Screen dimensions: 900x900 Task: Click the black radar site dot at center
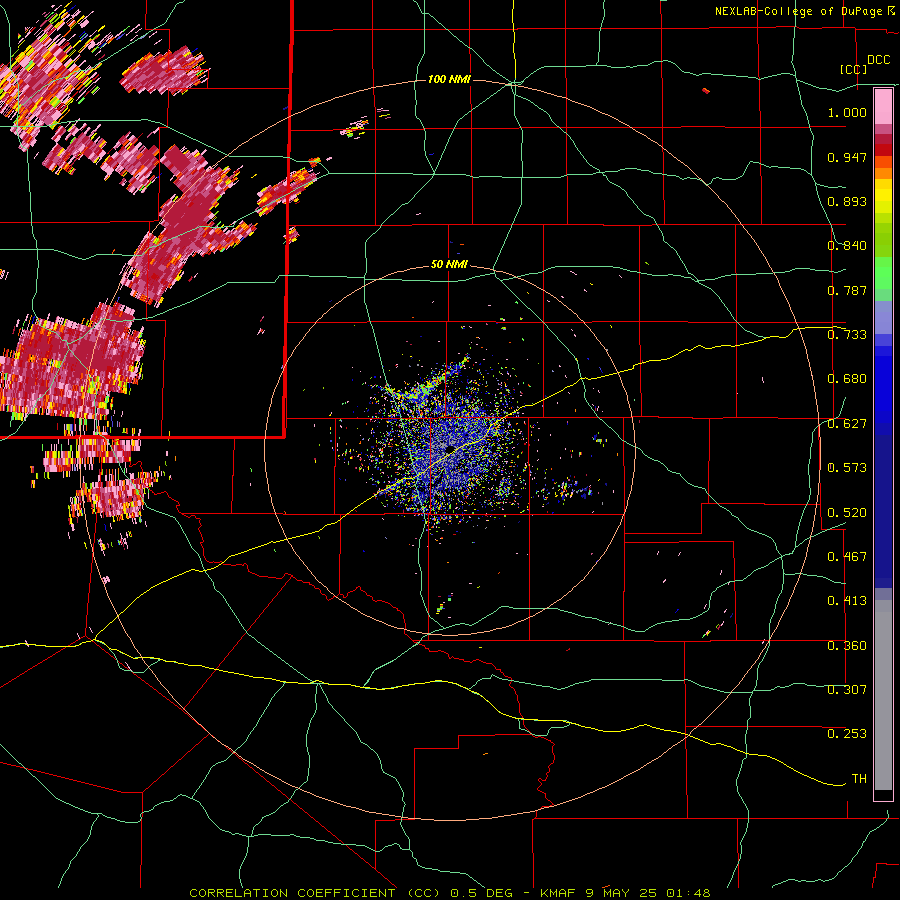pos(450,449)
